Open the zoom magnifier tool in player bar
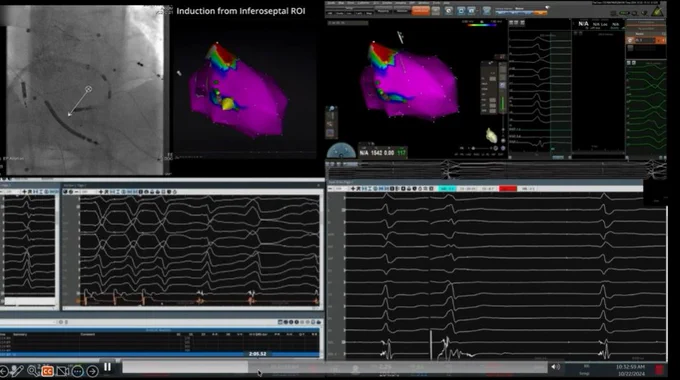The image size is (680, 380). 33,370
